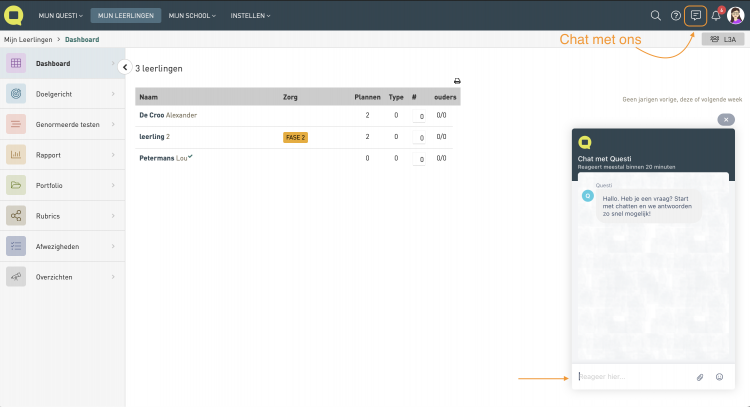Click the Afwezigheden checklist icon
750x407 pixels.
16,246
